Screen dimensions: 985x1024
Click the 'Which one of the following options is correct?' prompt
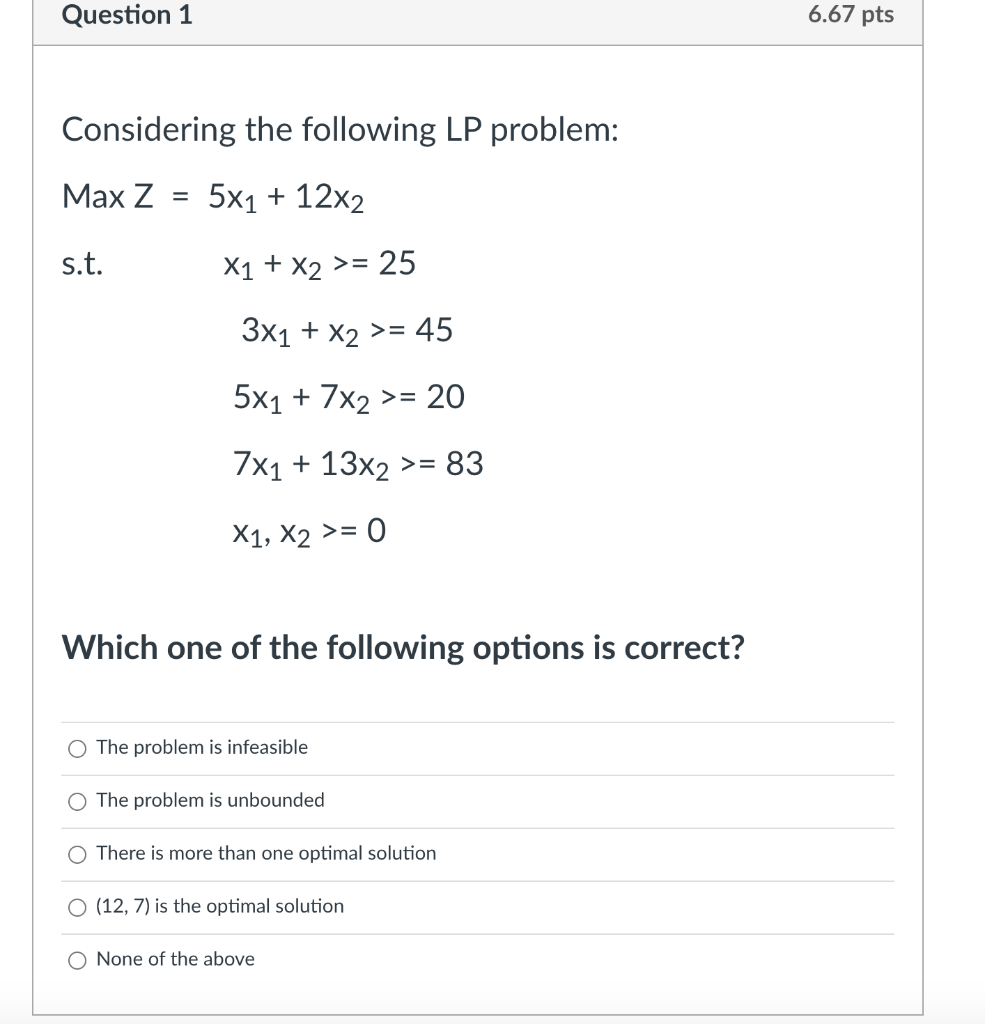(x=404, y=648)
